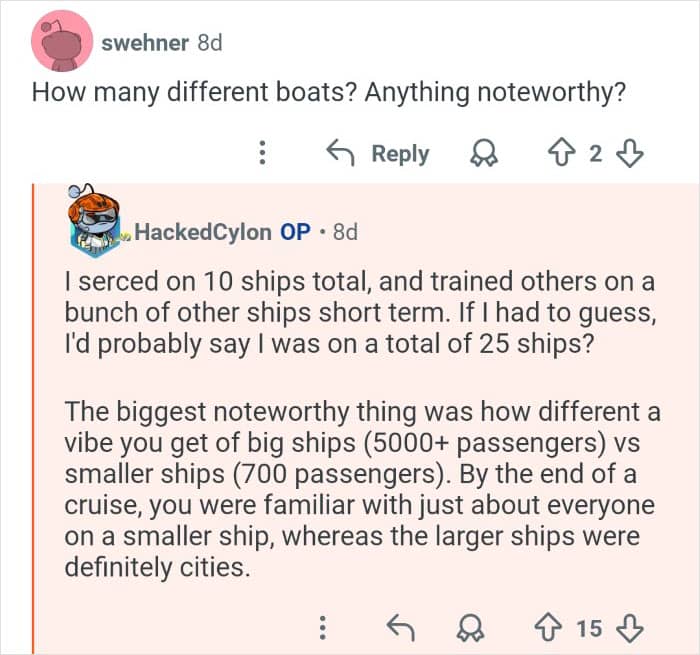Click the Reply button under swehner's comment
Screen dimensions: 700x655
coord(379,153)
